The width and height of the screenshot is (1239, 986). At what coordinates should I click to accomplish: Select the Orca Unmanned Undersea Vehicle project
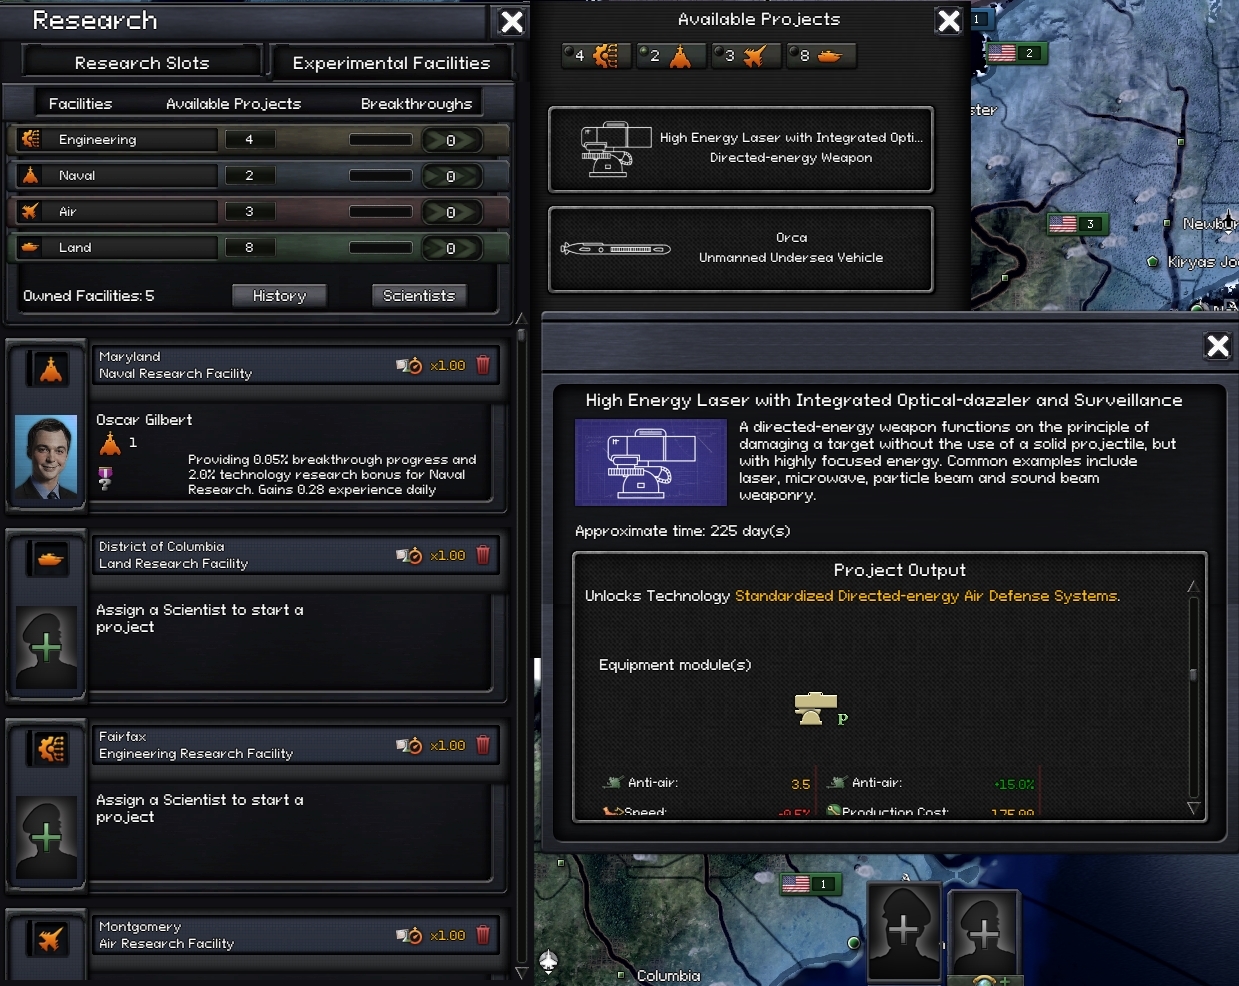pos(741,249)
